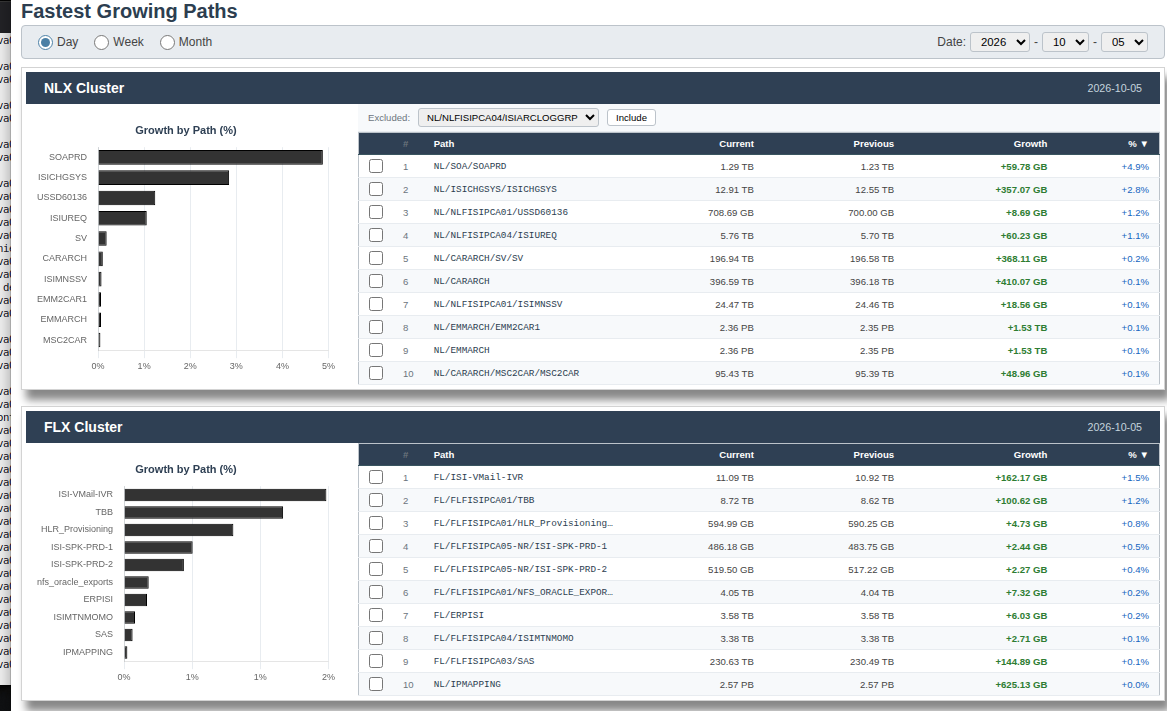This screenshot has width=1167, height=711.
Task: Click the growth value +625.13 GB
Action: coord(1021,685)
